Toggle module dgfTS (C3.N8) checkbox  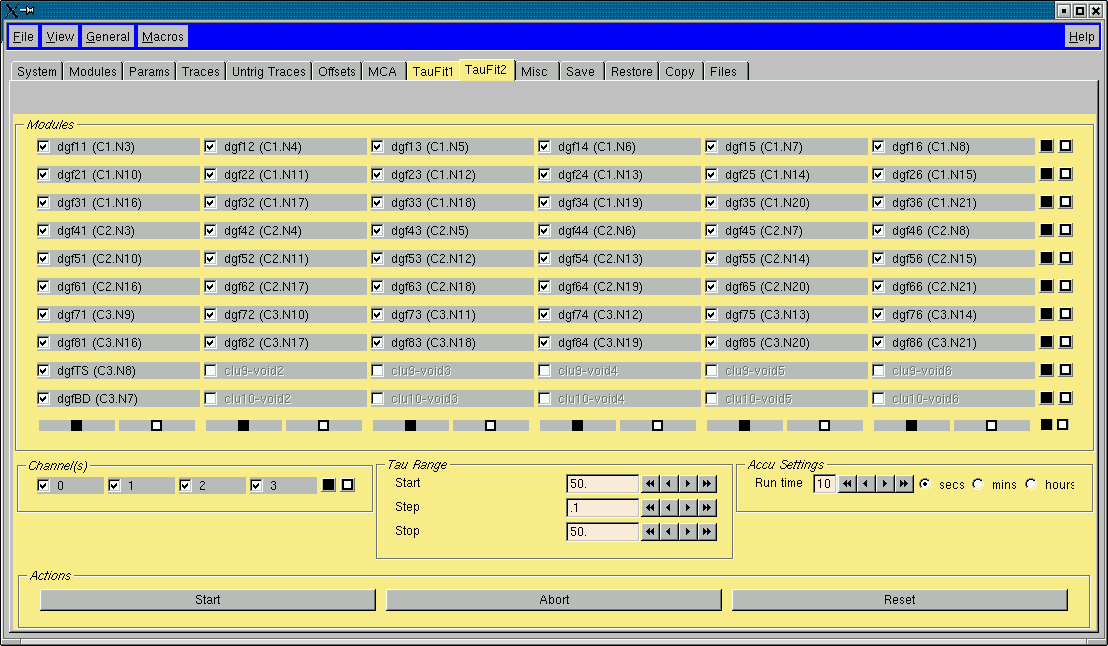44,370
